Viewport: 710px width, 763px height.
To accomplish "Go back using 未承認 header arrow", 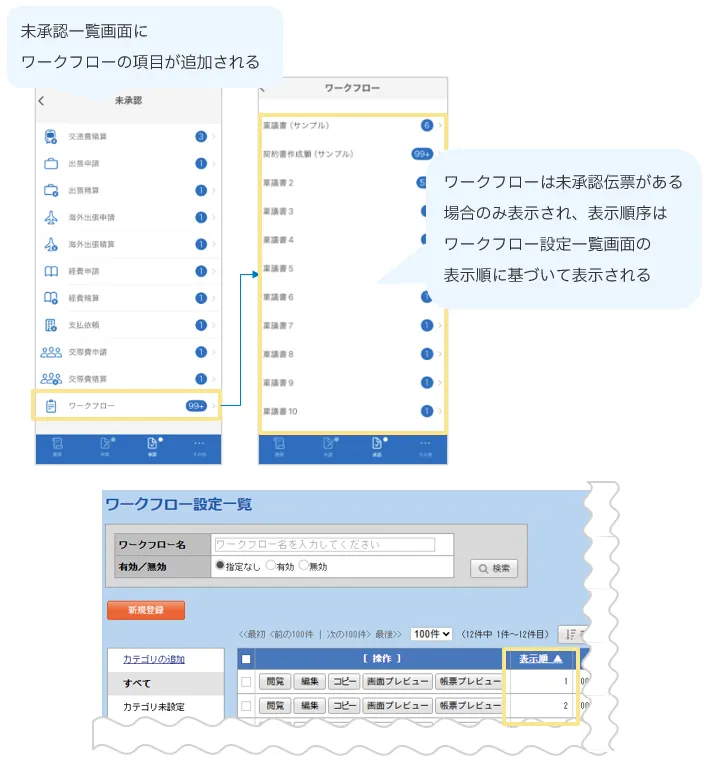I will tap(42, 101).
